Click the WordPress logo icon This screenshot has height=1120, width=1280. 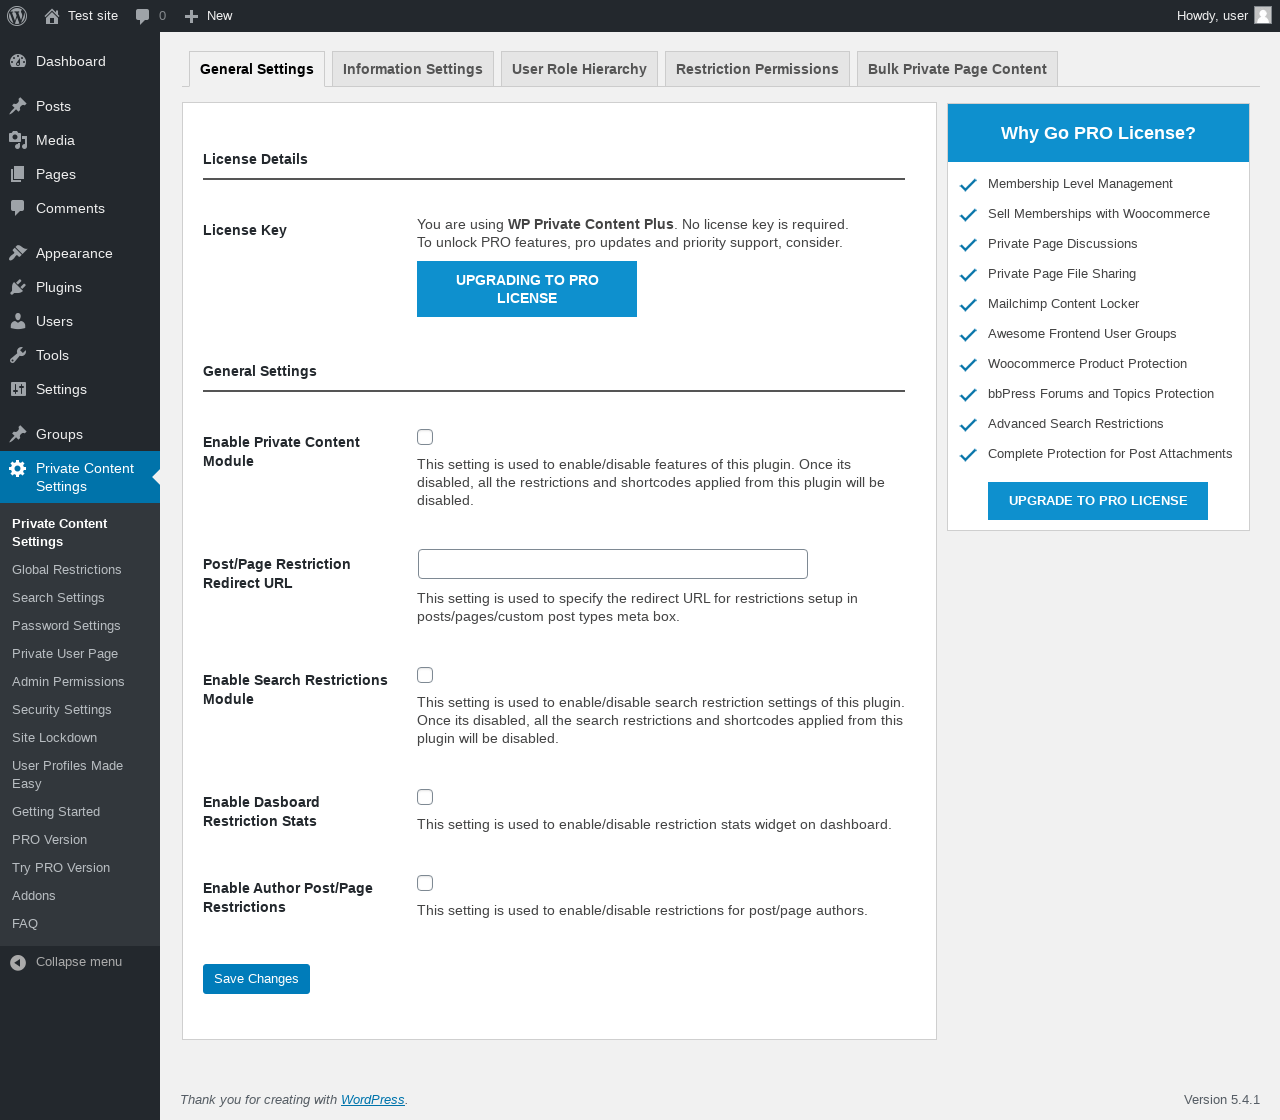pos(17,16)
